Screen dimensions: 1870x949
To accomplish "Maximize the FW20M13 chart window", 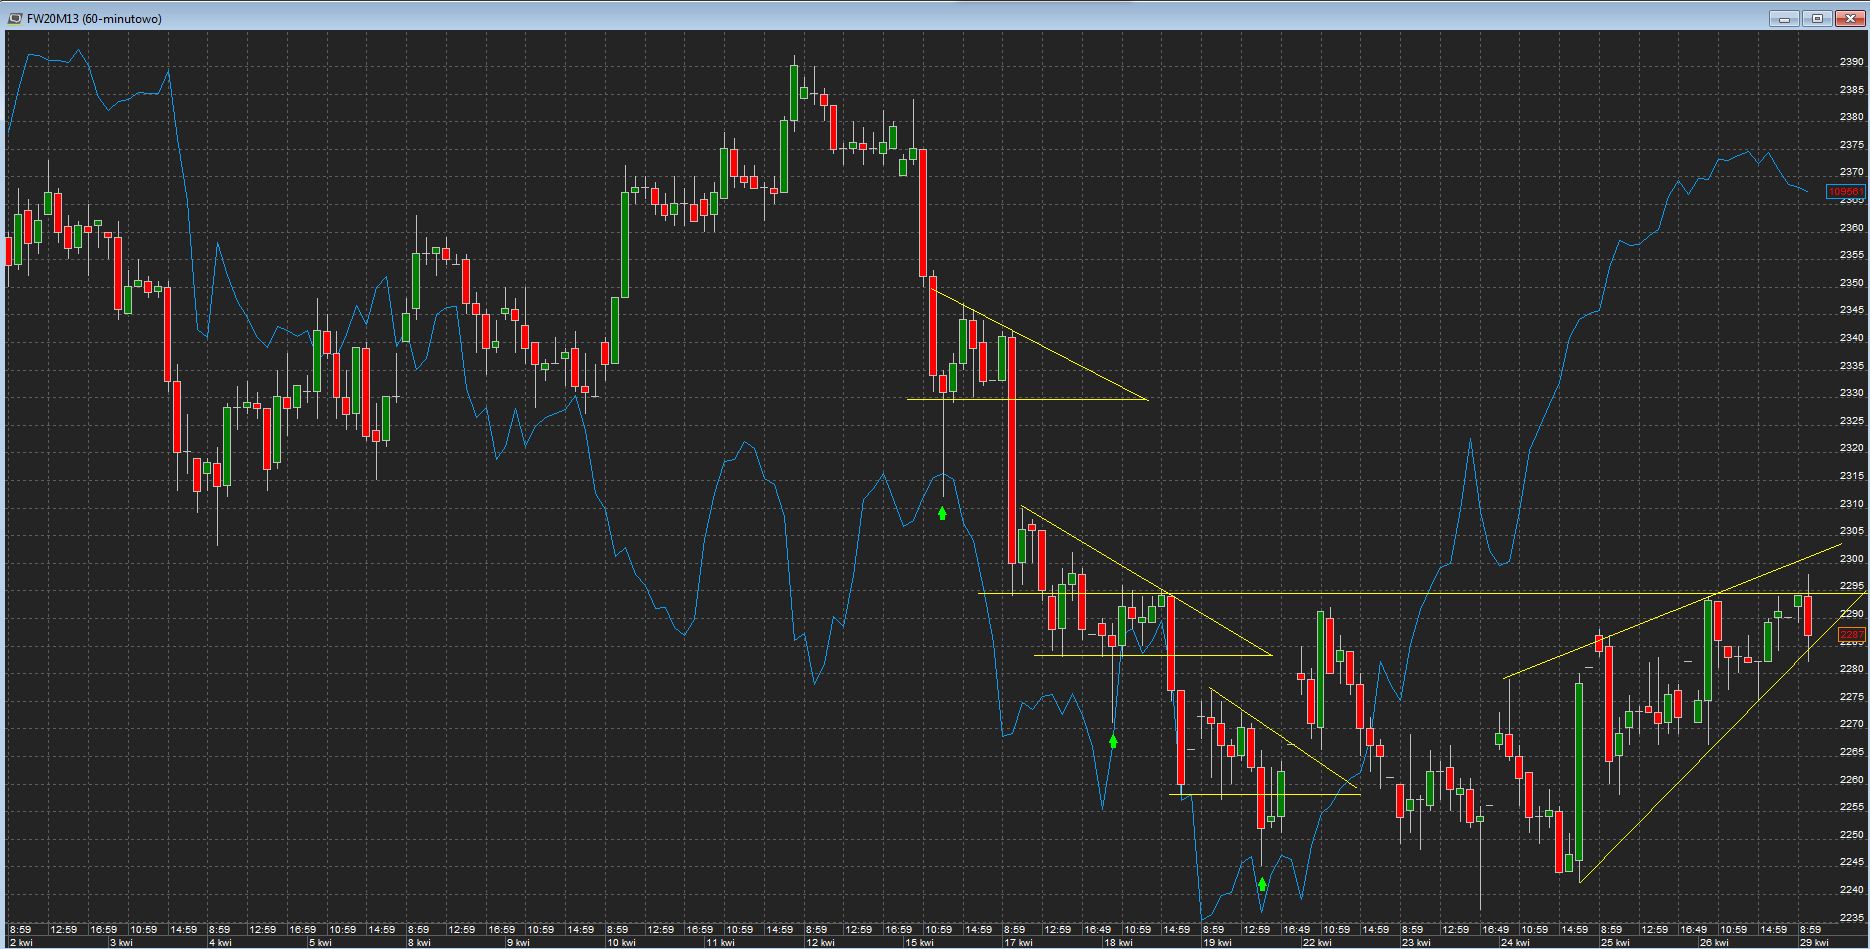I will pos(1817,18).
